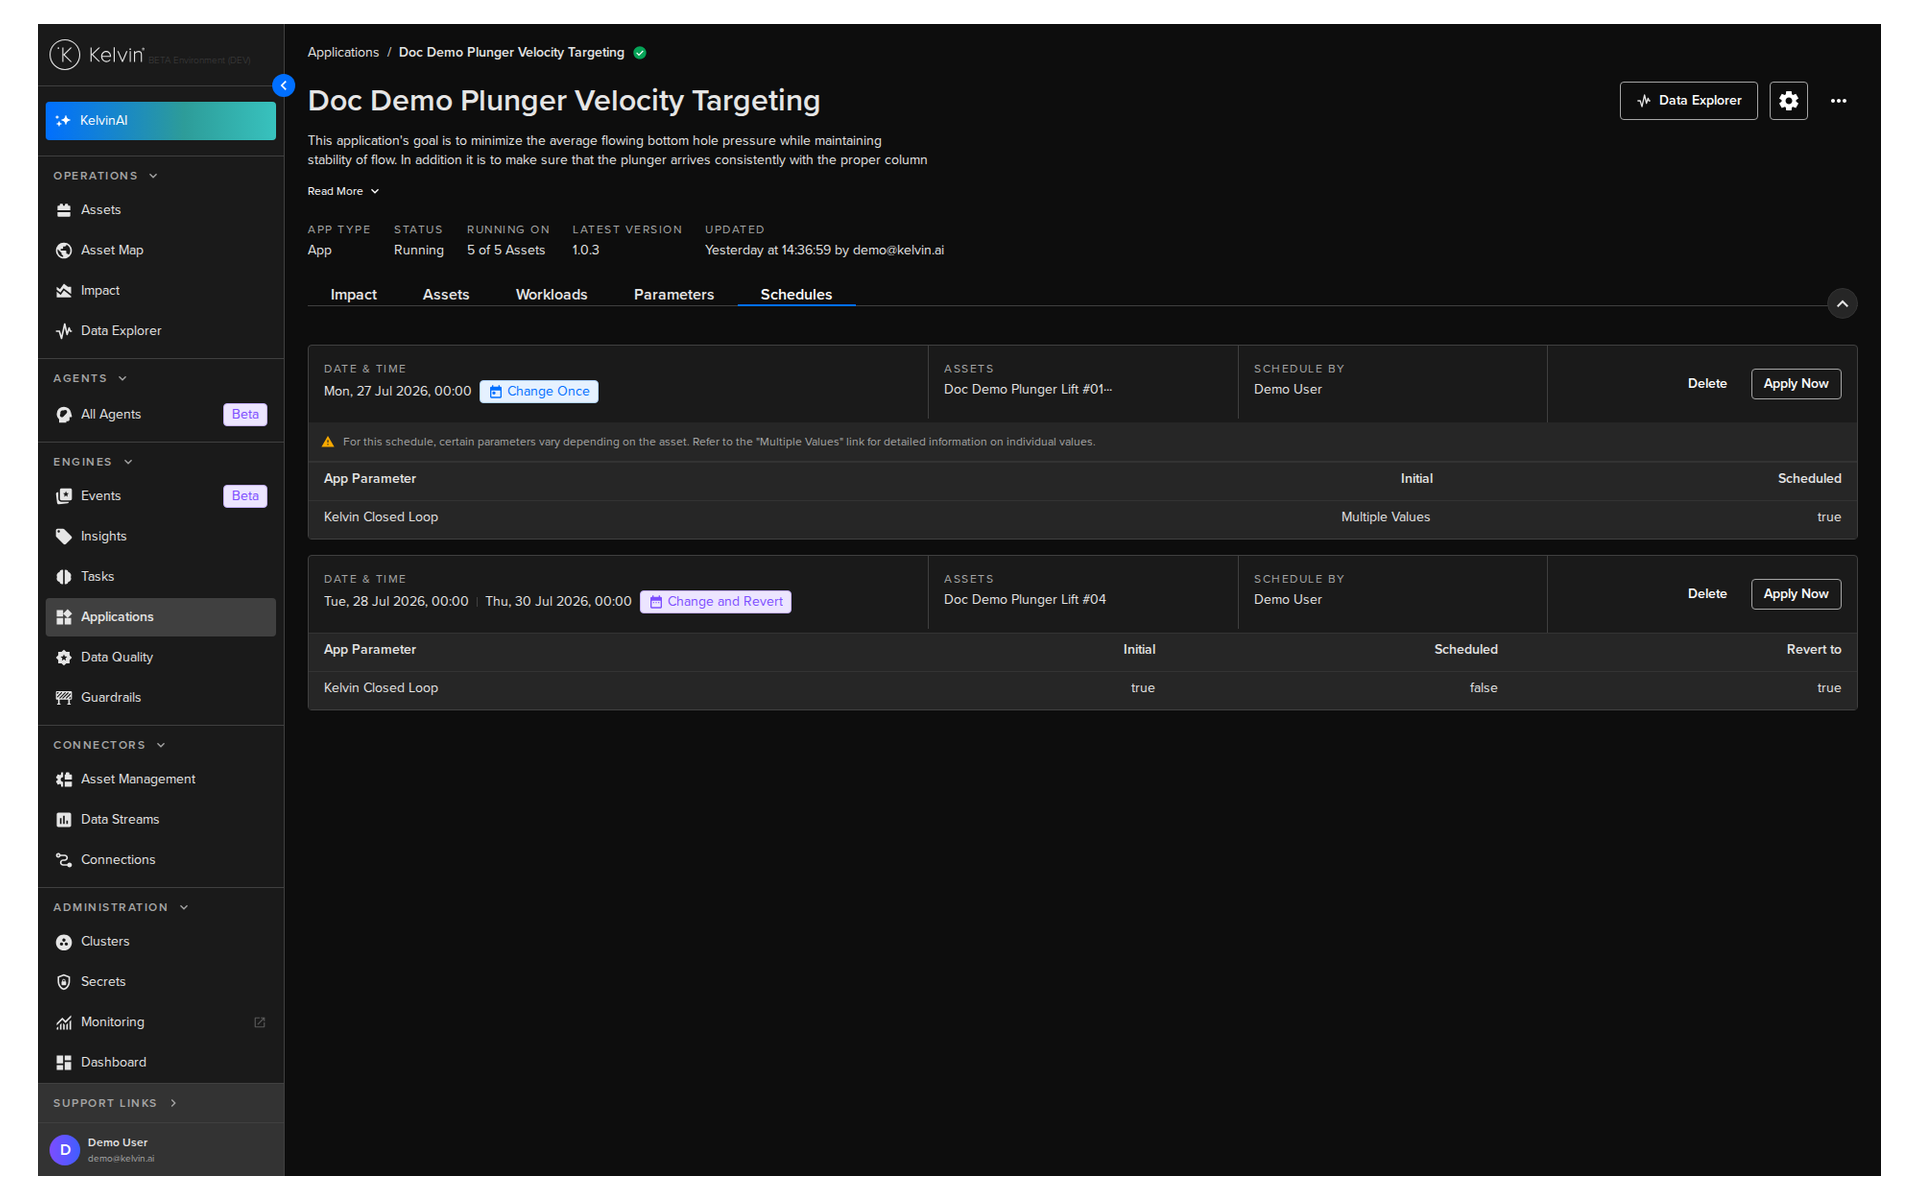The height and width of the screenshot is (1200, 1920).
Task: Click "5 of 5 Assets" running value
Action: tap(506, 250)
